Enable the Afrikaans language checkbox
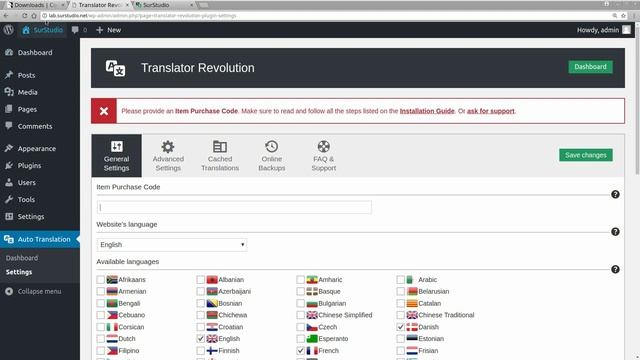 pyautogui.click(x=100, y=280)
